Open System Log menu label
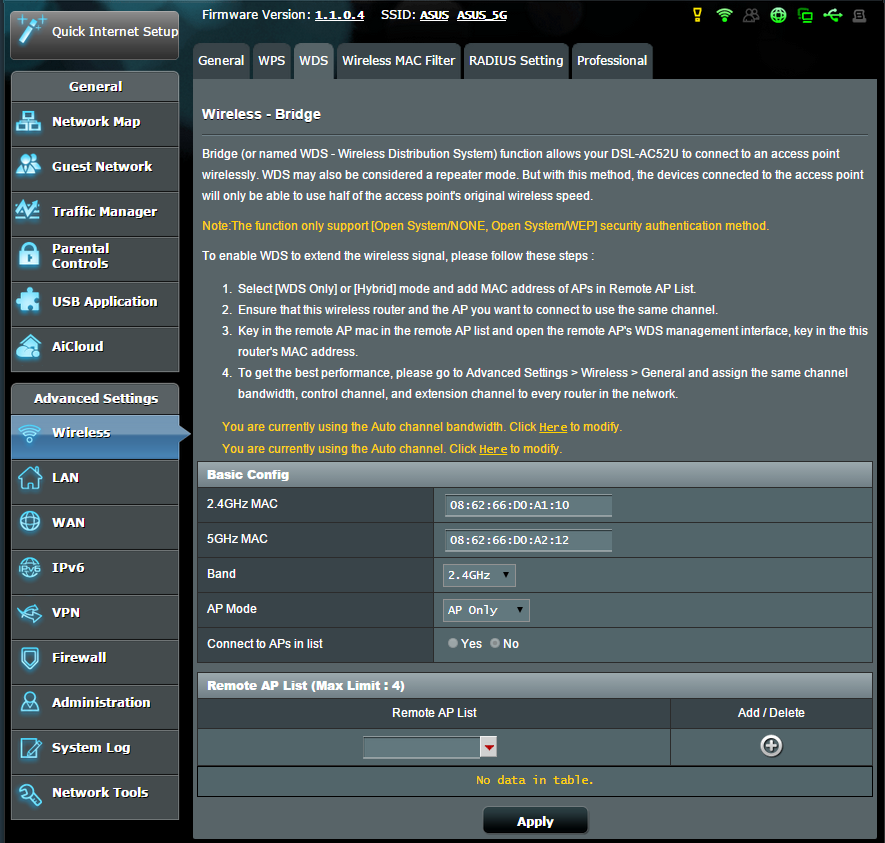The width and height of the screenshot is (885, 843). (x=91, y=748)
